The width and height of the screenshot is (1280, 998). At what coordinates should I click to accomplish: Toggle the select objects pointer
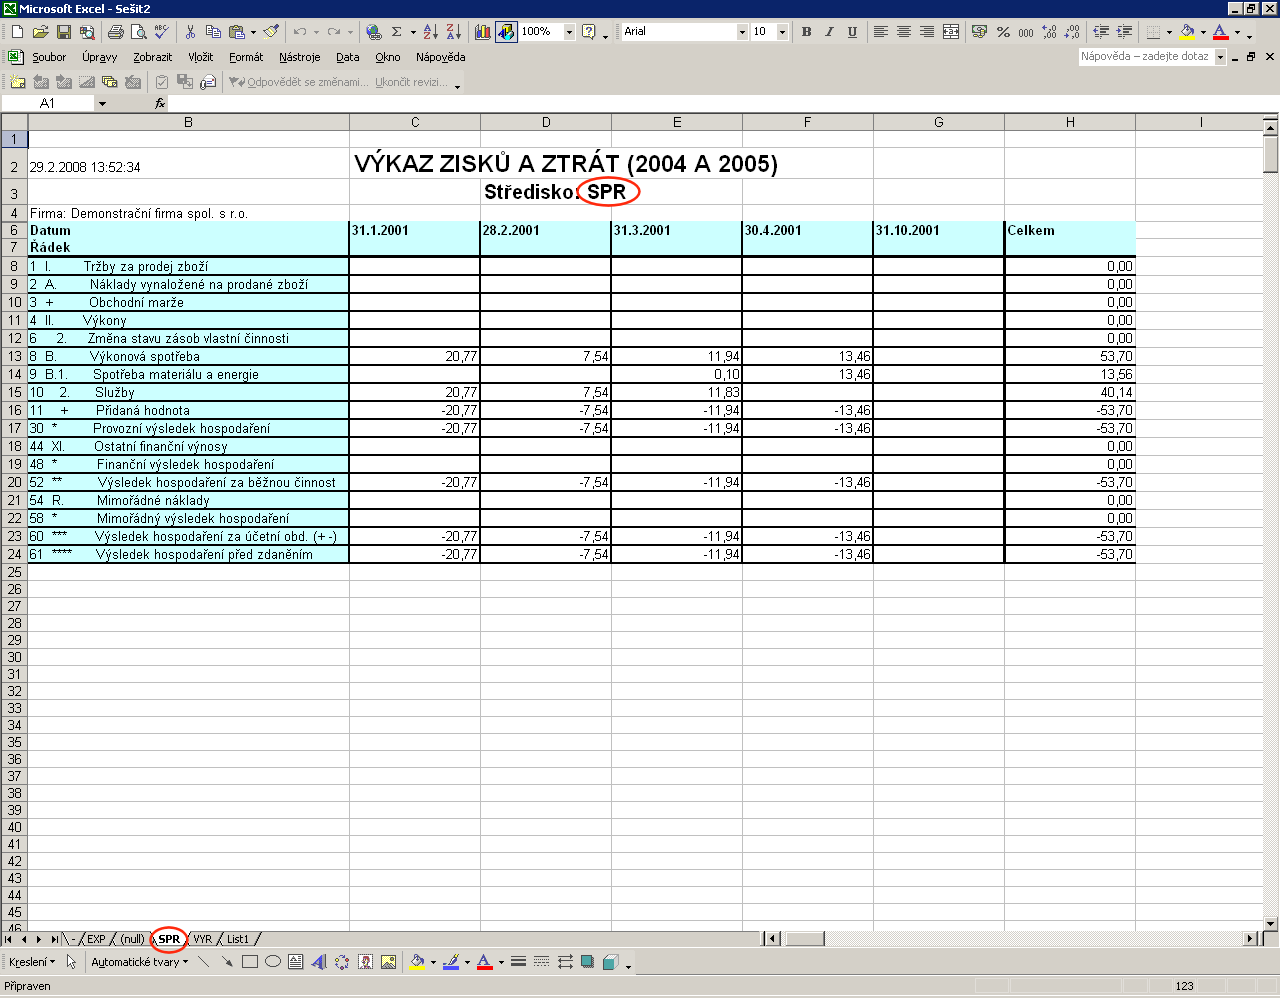[72, 962]
